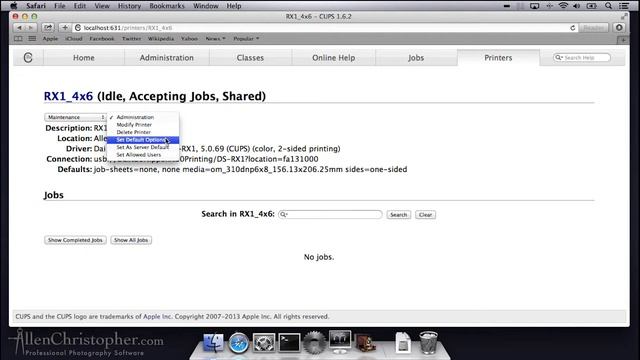Viewport: 640px width, 360px height.
Task: Open the gear-shaped app in the Dock
Action: pos(314,342)
